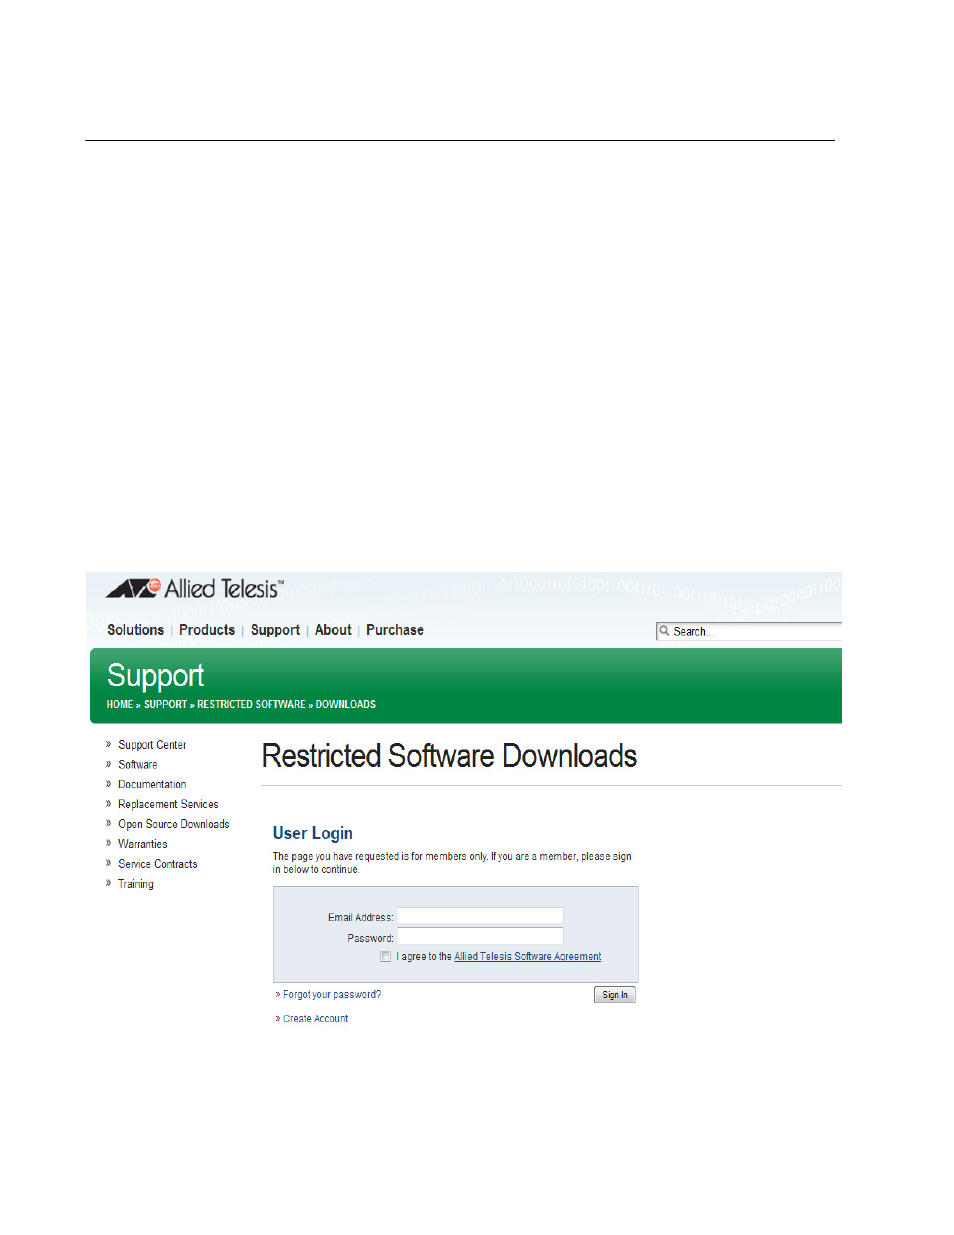Click the Support banner title

(155, 676)
